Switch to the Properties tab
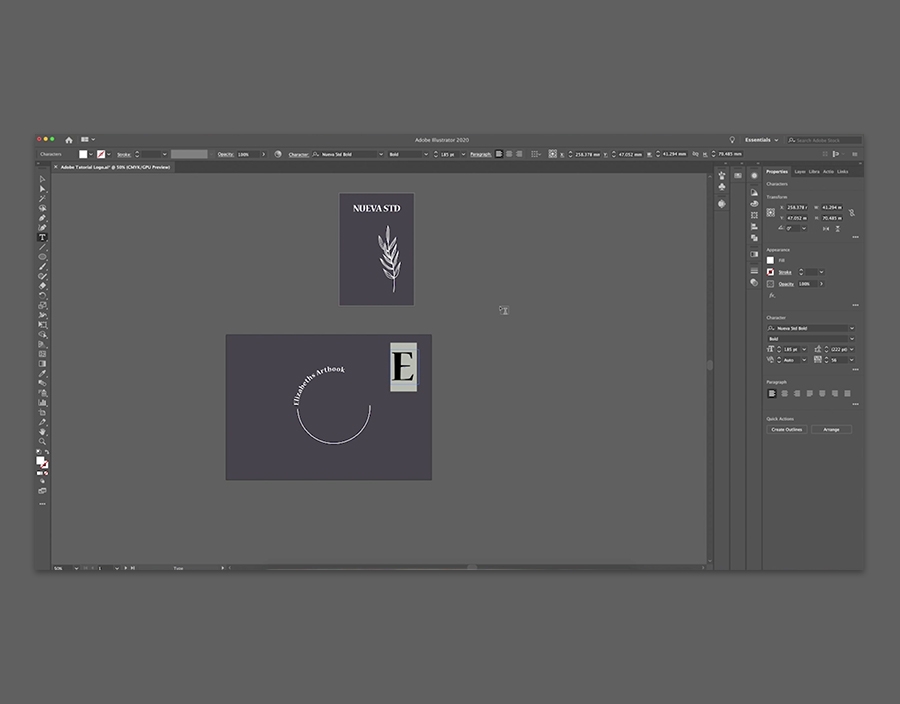Screen dimensions: 900x704 pos(777,172)
